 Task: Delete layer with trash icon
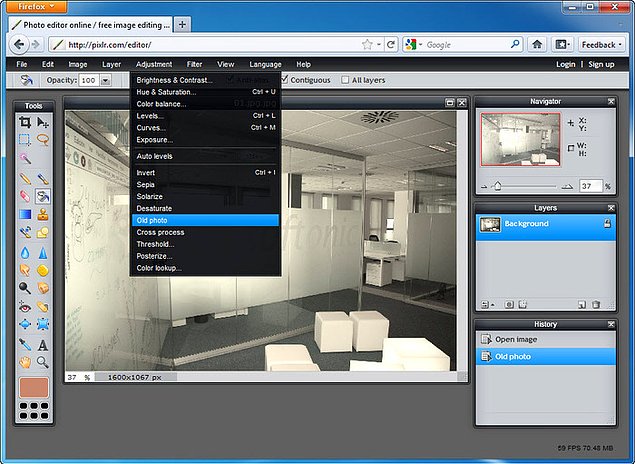(596, 304)
